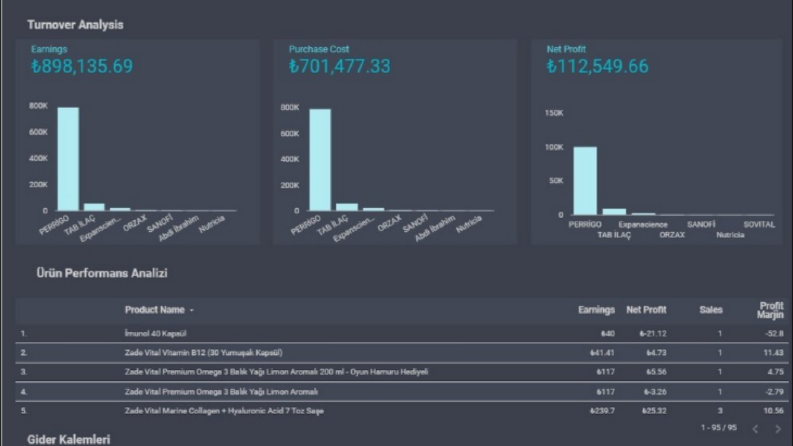Click product name in row 4
Viewport: 793px width, 446px height.
[222, 391]
